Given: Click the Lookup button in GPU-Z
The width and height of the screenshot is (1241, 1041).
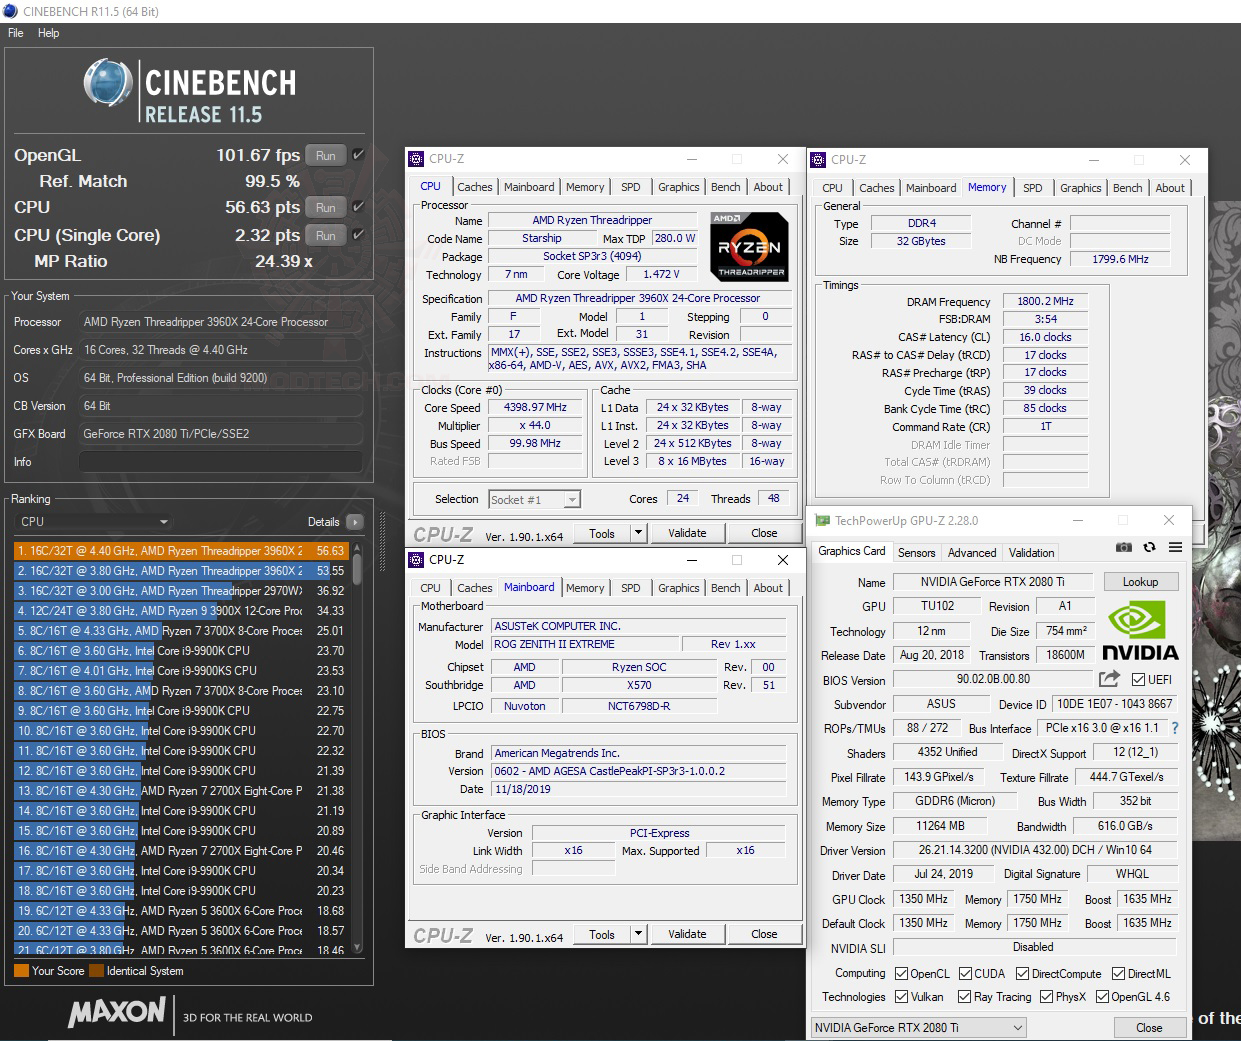Looking at the screenshot, I should pyautogui.click(x=1140, y=581).
